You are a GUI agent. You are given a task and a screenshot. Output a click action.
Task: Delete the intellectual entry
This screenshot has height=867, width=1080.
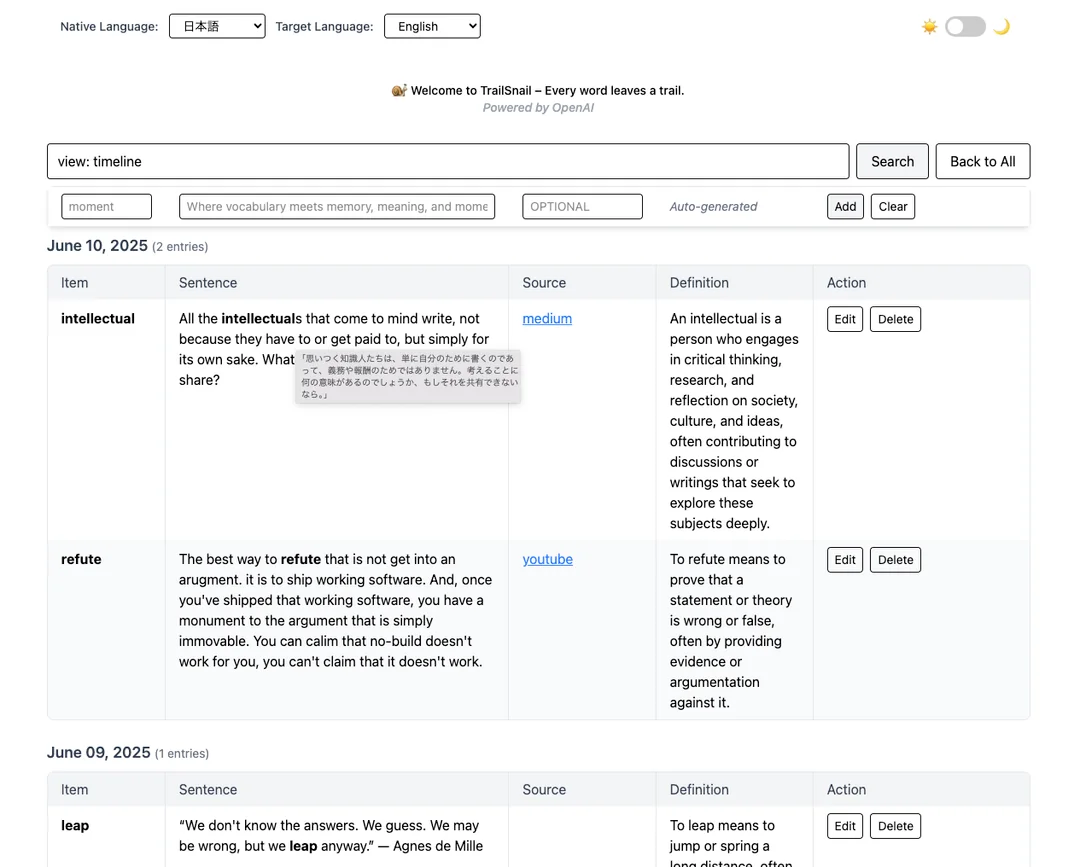895,320
